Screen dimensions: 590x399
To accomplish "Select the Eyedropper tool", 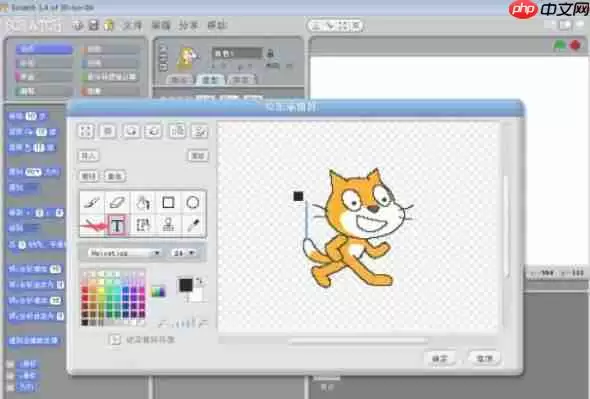I will click(193, 225).
